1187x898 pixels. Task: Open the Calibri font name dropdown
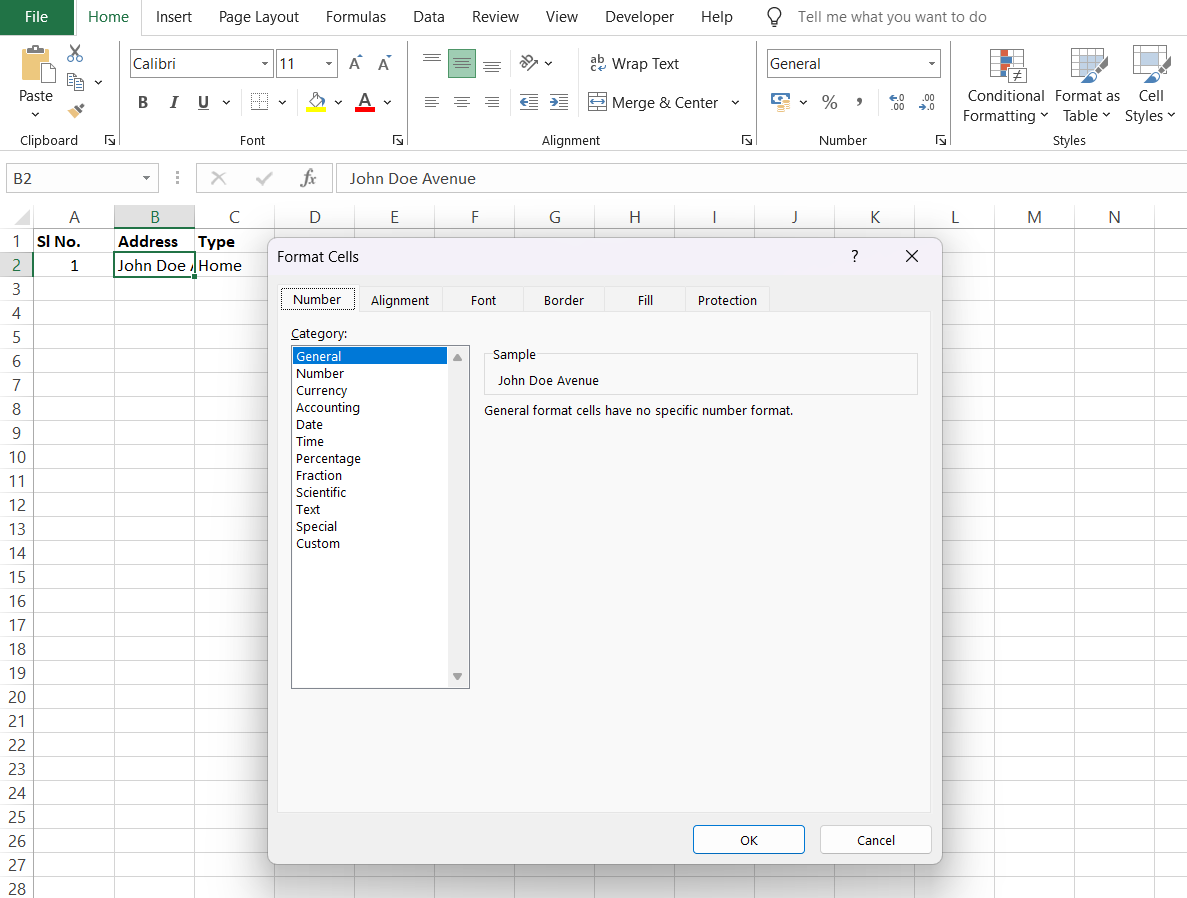(265, 64)
